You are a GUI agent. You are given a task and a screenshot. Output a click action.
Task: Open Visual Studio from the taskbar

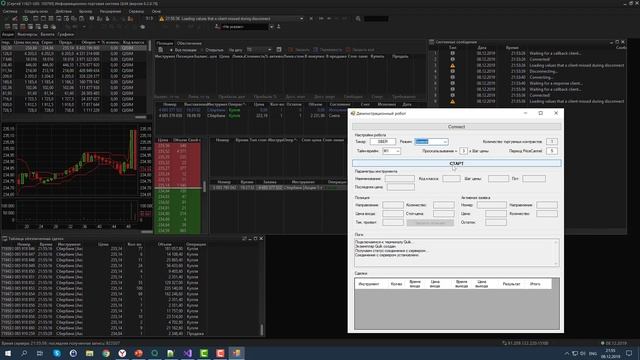(187, 353)
